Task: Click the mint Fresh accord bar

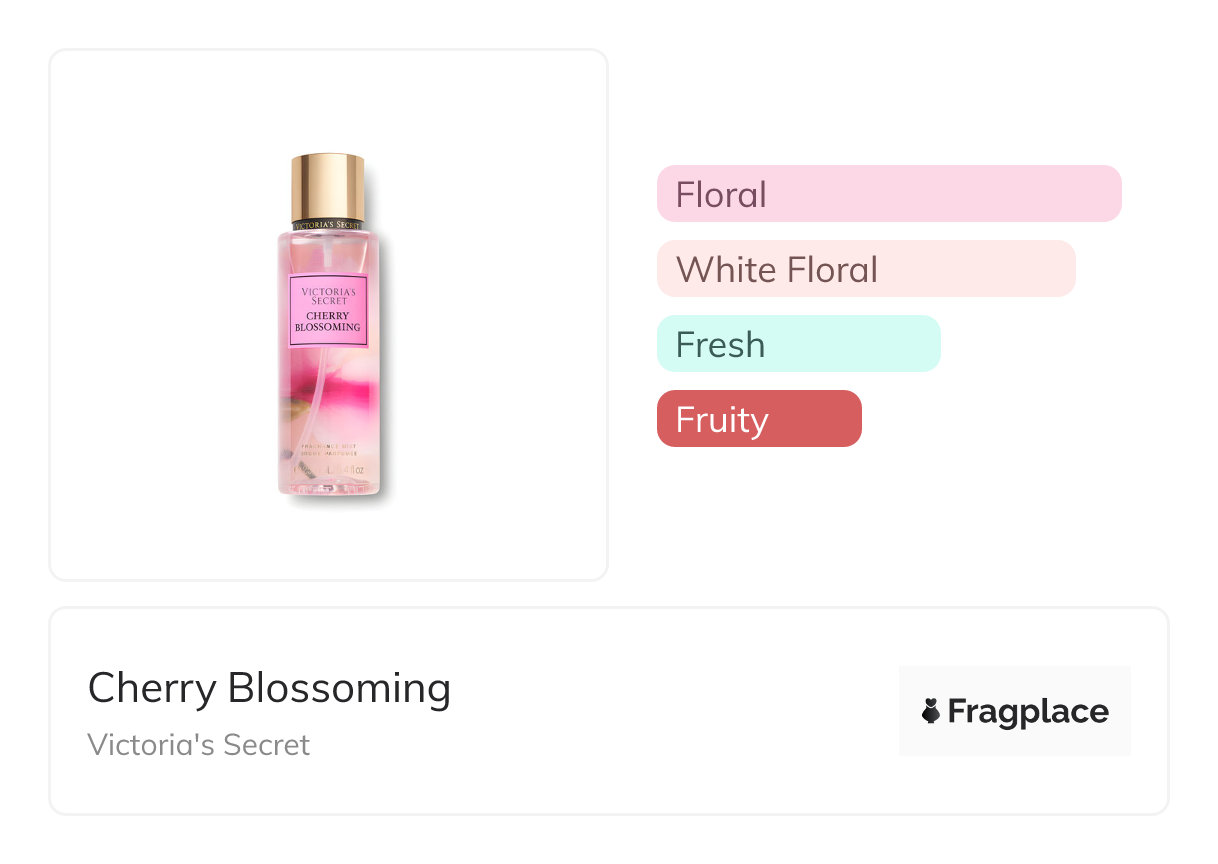Action: (798, 343)
